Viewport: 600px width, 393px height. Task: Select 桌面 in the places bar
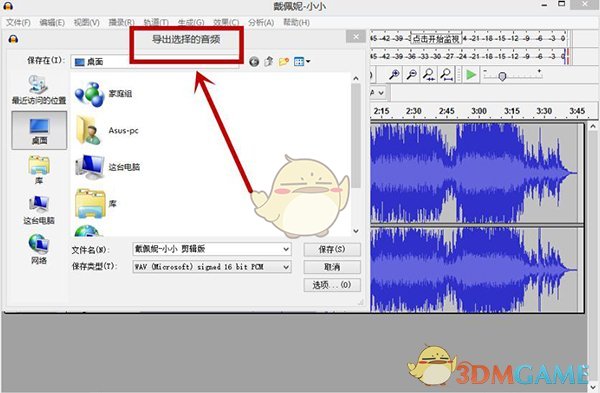(39, 130)
